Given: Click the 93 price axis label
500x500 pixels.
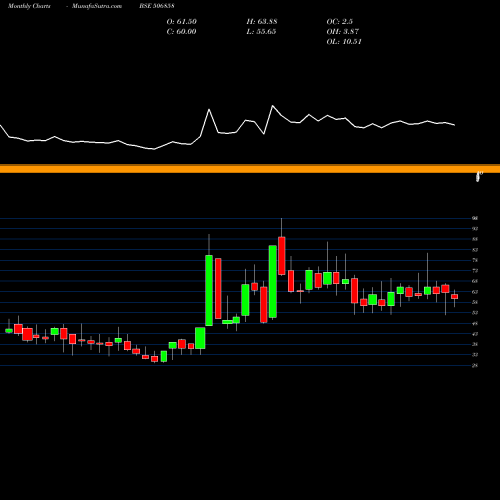Looking at the screenshot, I should [x=475, y=229].
